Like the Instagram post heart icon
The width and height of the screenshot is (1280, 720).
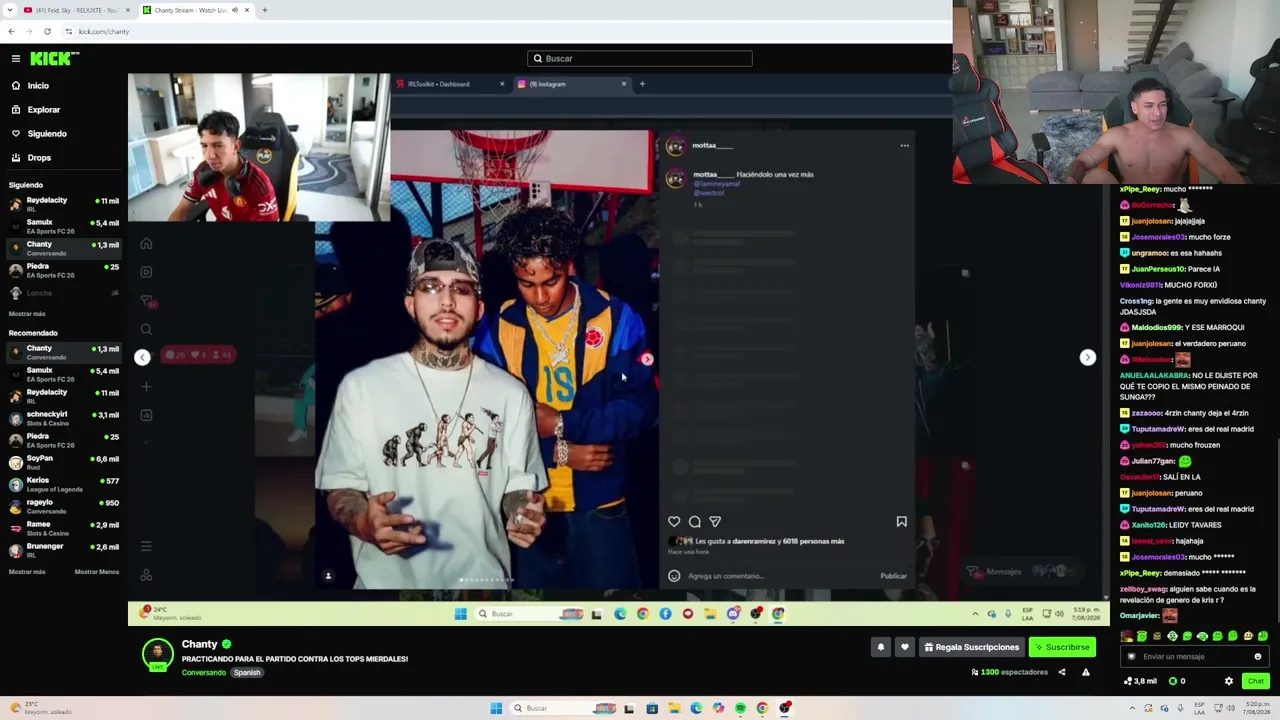pos(674,522)
